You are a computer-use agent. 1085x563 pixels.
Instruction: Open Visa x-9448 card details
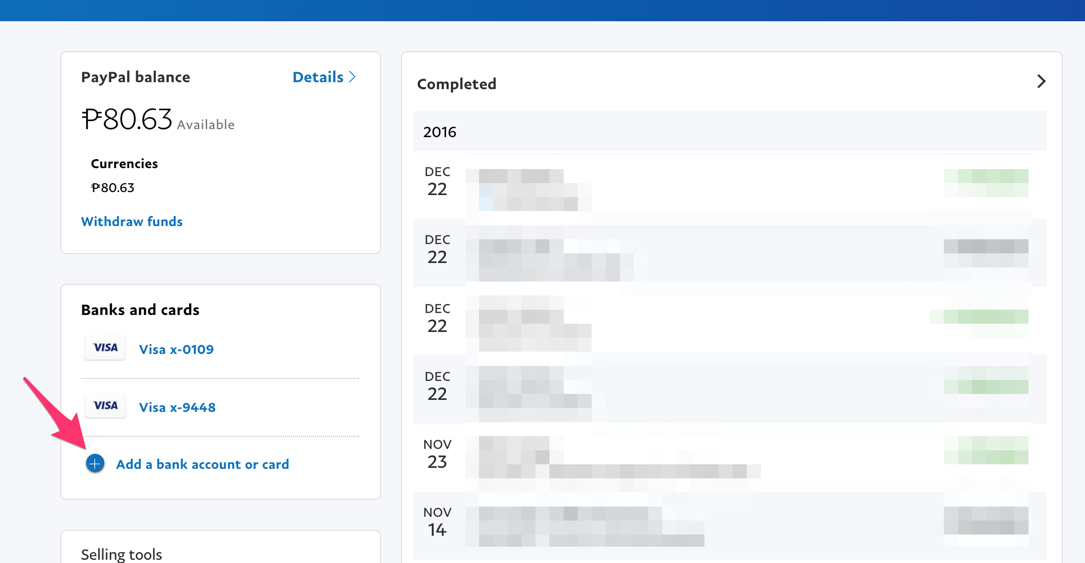tap(177, 407)
